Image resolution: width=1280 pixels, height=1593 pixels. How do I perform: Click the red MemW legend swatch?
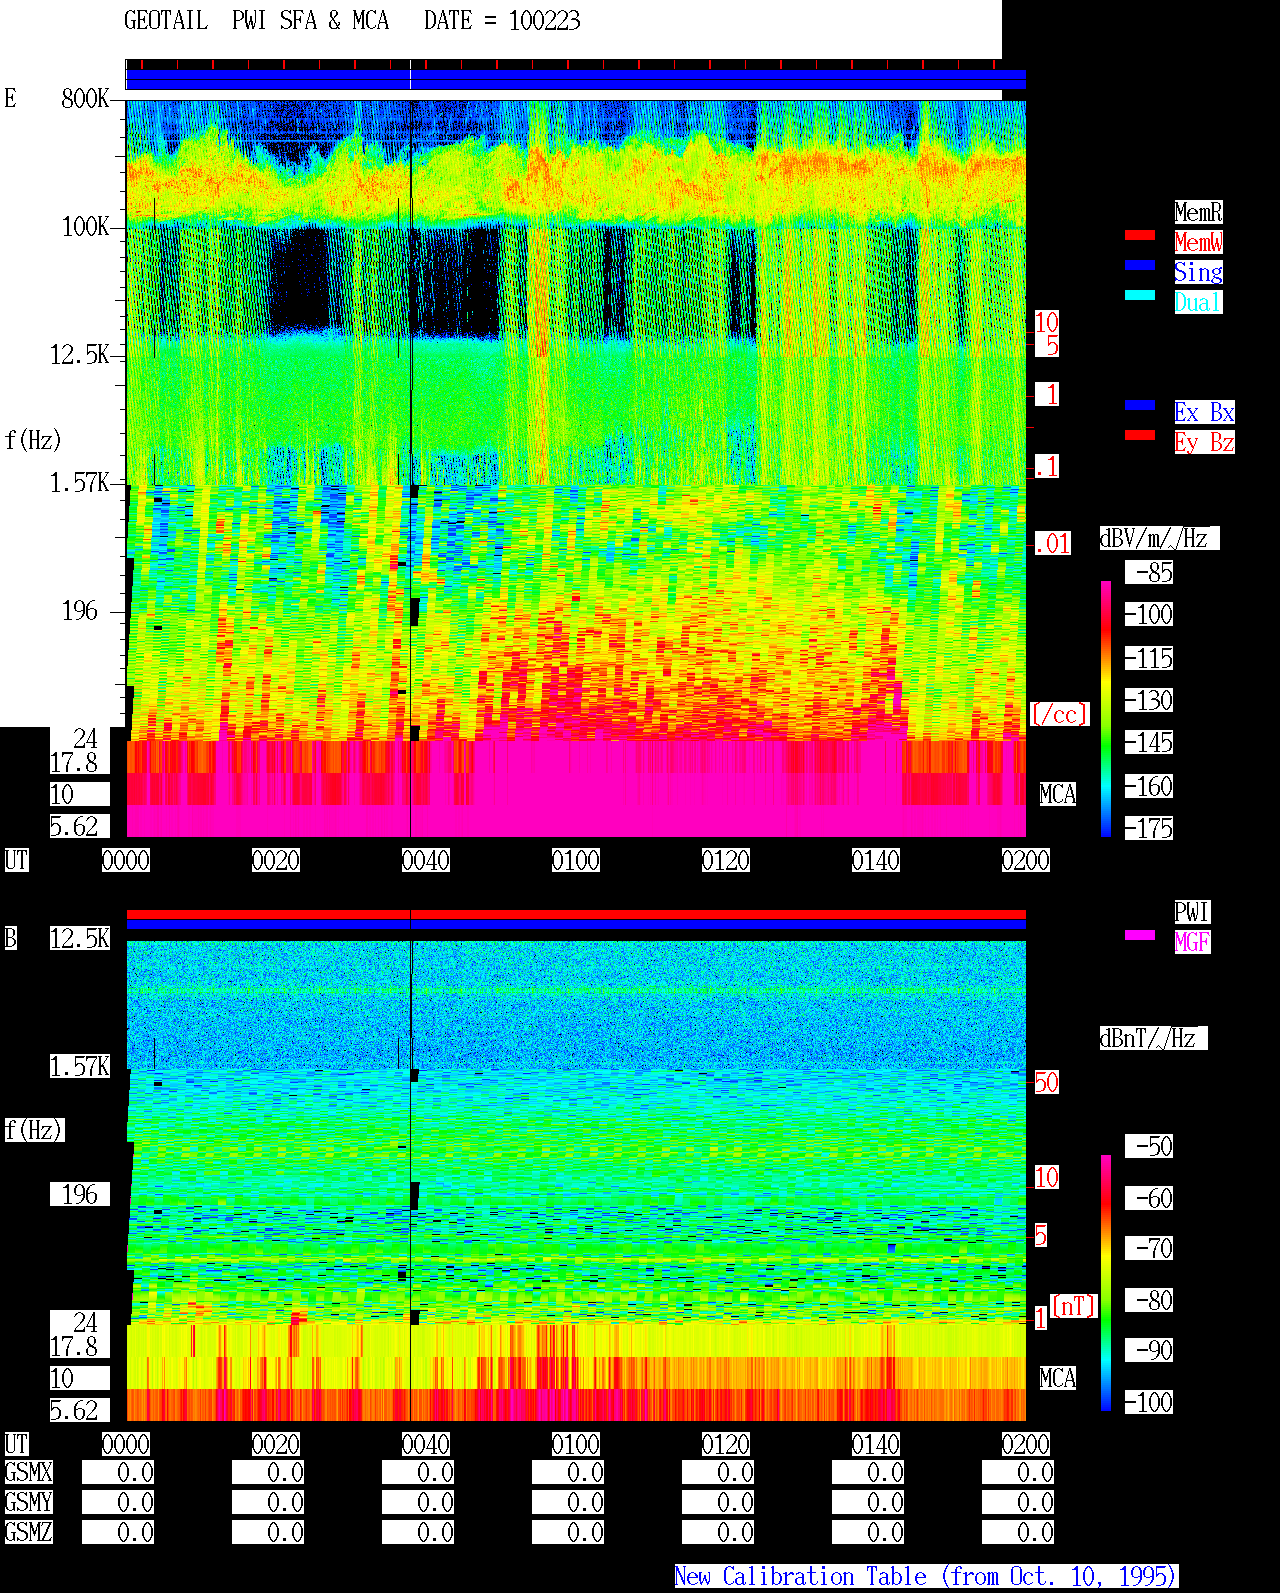1140,235
